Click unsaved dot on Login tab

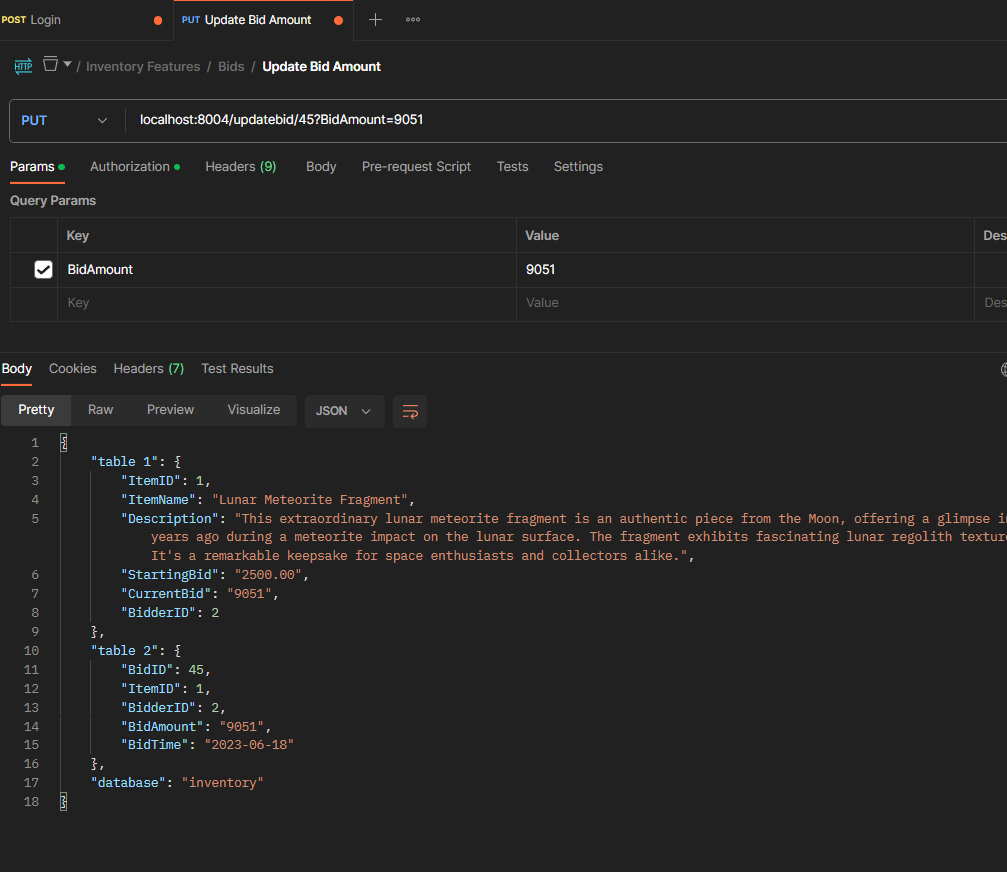coord(158,20)
